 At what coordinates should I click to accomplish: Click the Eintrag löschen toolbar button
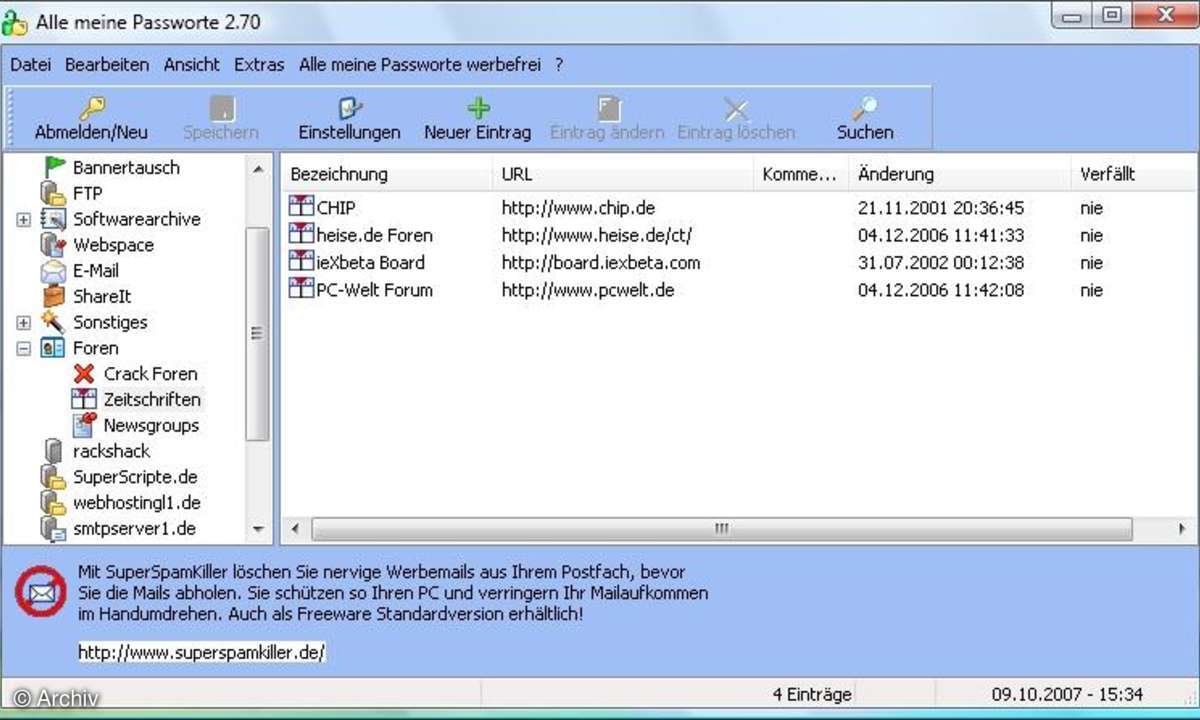[x=736, y=120]
